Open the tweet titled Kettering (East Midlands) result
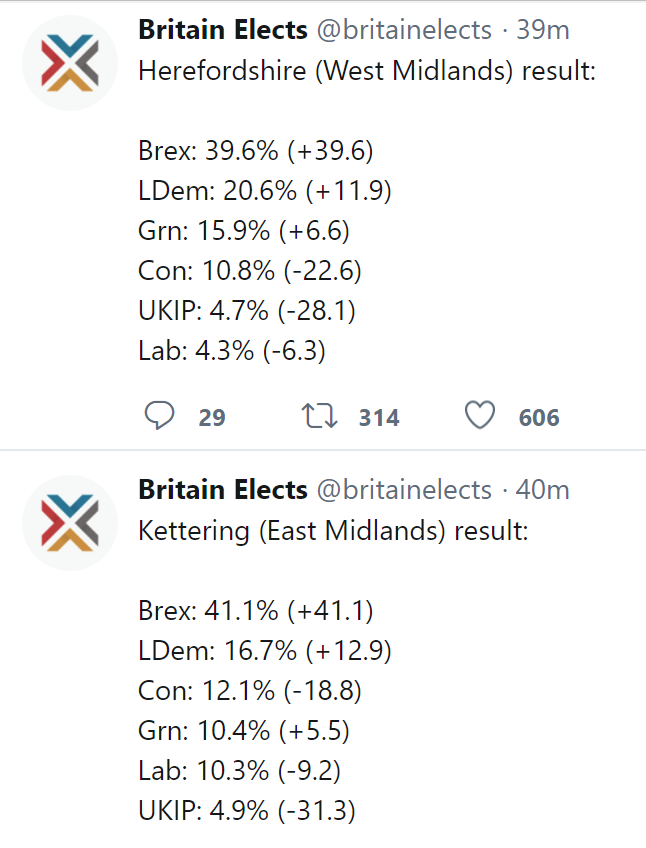Screen dimensions: 646x848 click(x=333, y=531)
